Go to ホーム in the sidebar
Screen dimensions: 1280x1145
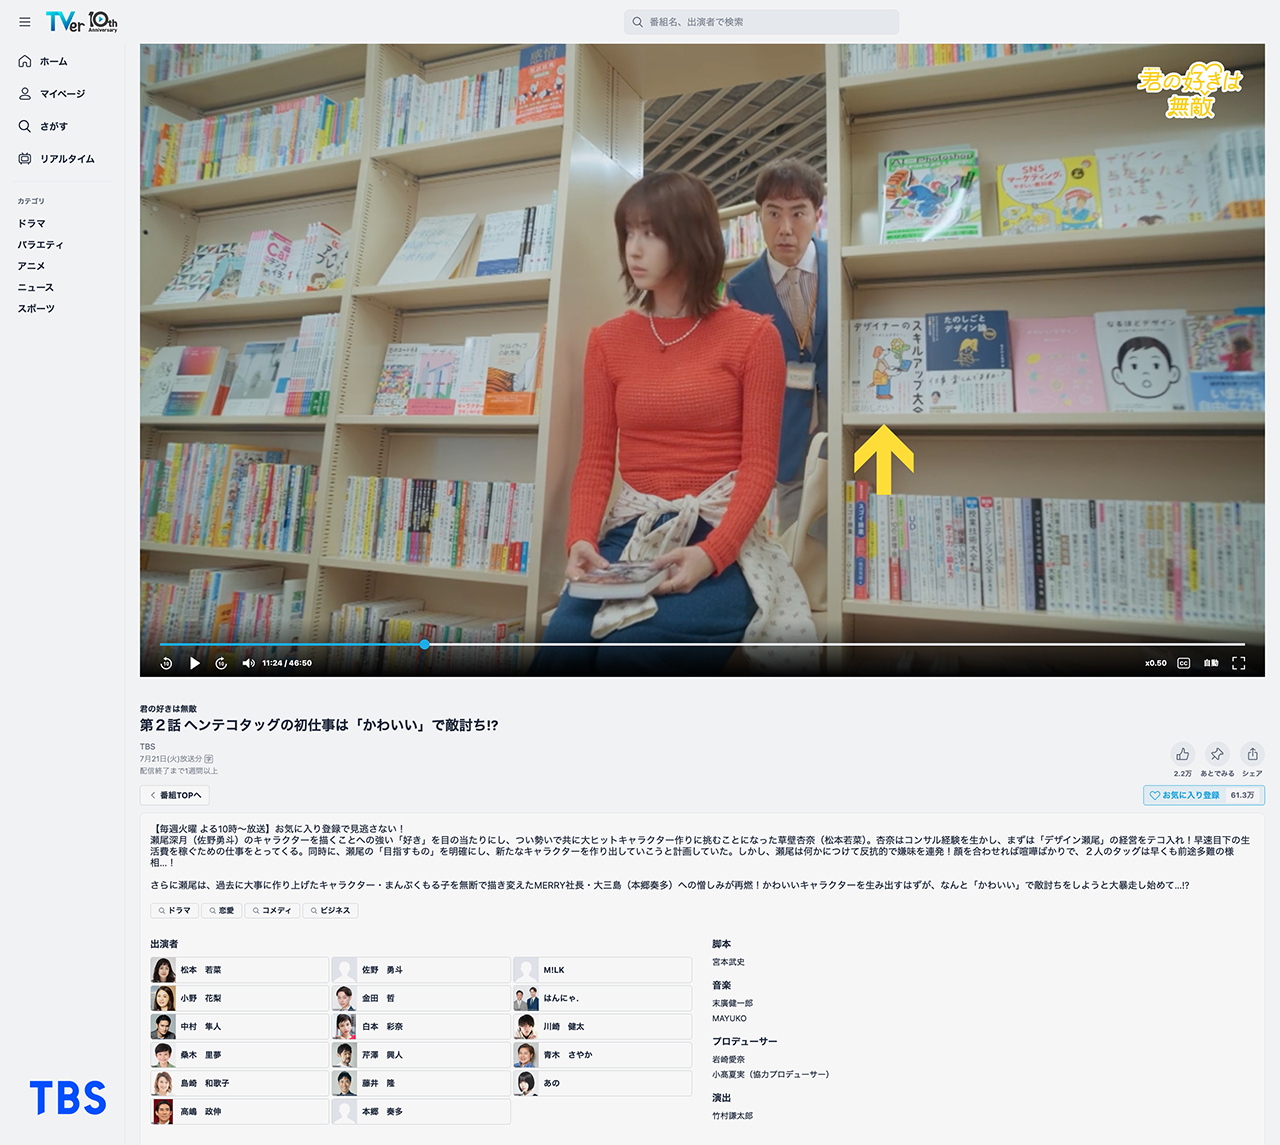coord(43,62)
